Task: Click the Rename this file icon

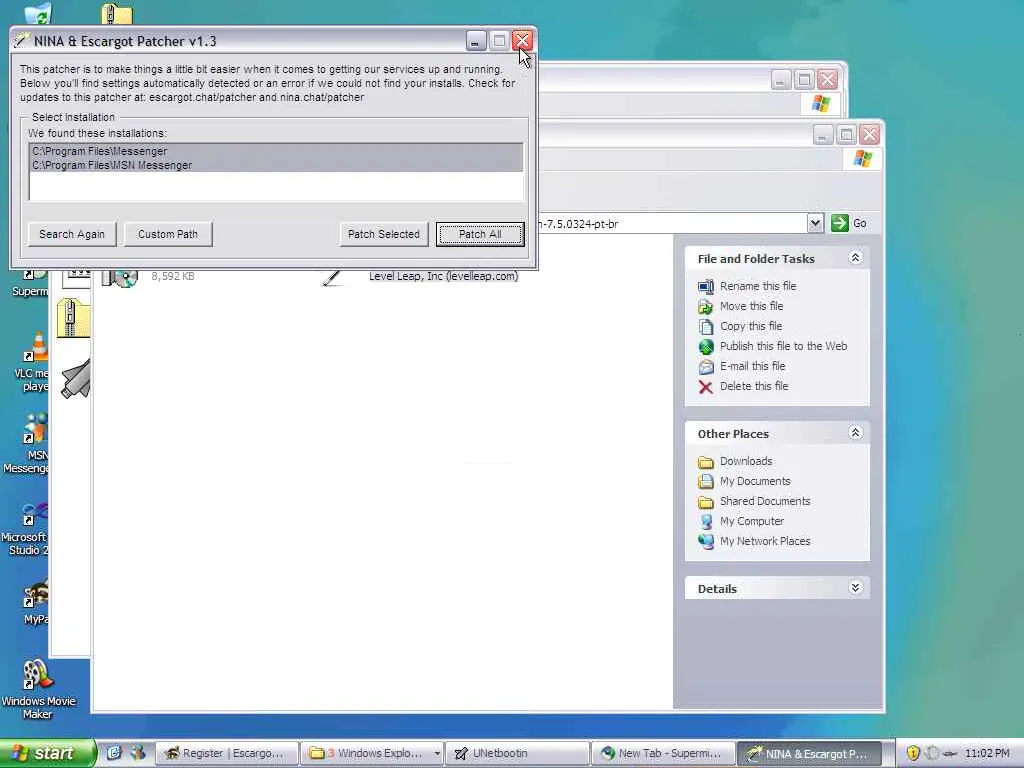Action: pyautogui.click(x=705, y=287)
